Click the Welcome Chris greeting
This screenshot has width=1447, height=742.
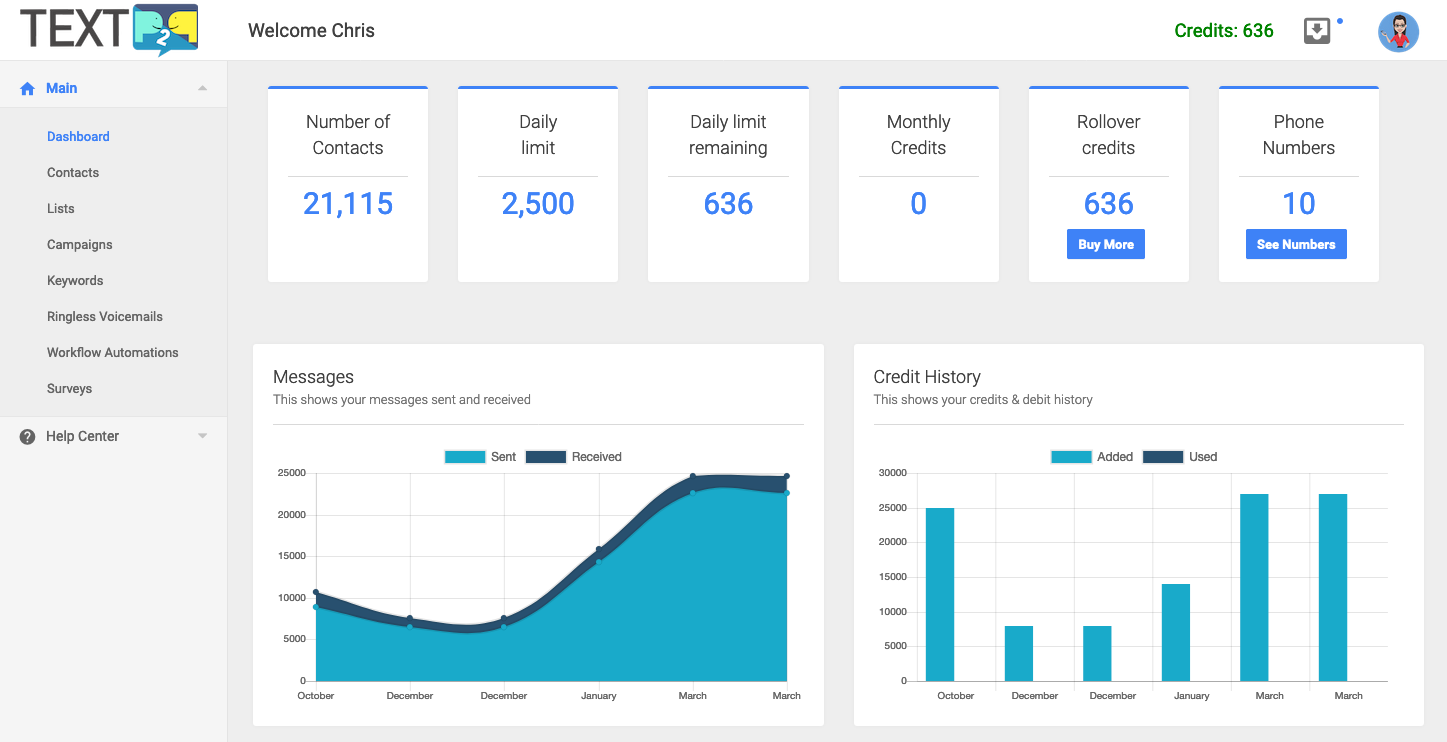(x=311, y=31)
